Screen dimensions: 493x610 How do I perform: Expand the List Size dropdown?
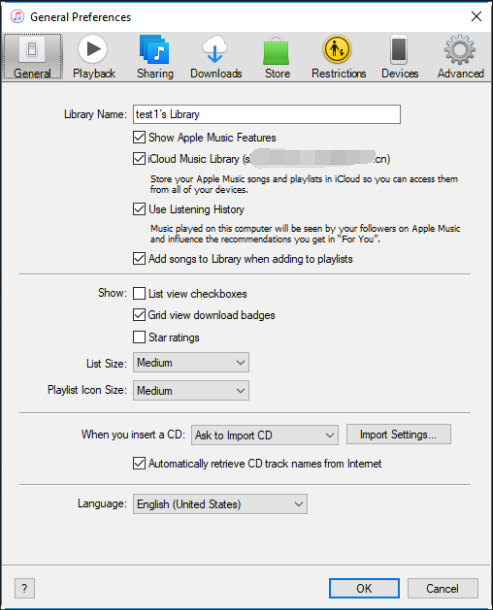(191, 363)
